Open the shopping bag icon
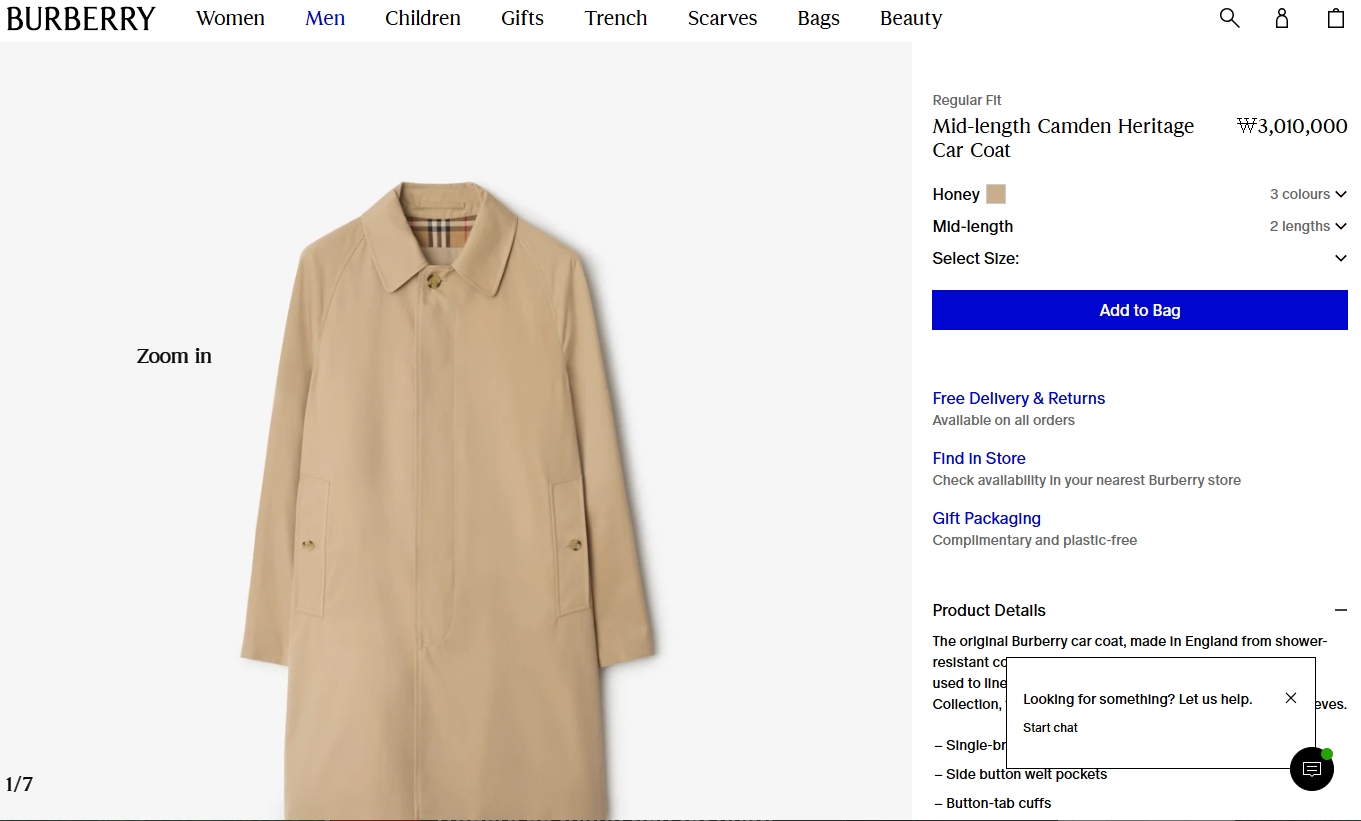This screenshot has height=821, width=1361. [1335, 18]
